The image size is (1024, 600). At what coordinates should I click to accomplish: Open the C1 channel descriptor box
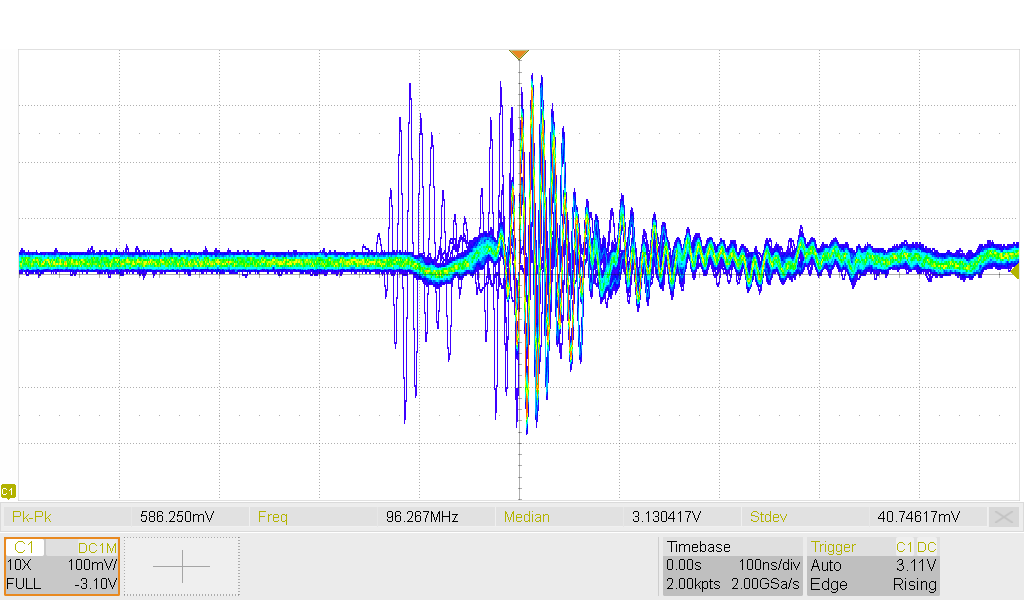coord(62,566)
